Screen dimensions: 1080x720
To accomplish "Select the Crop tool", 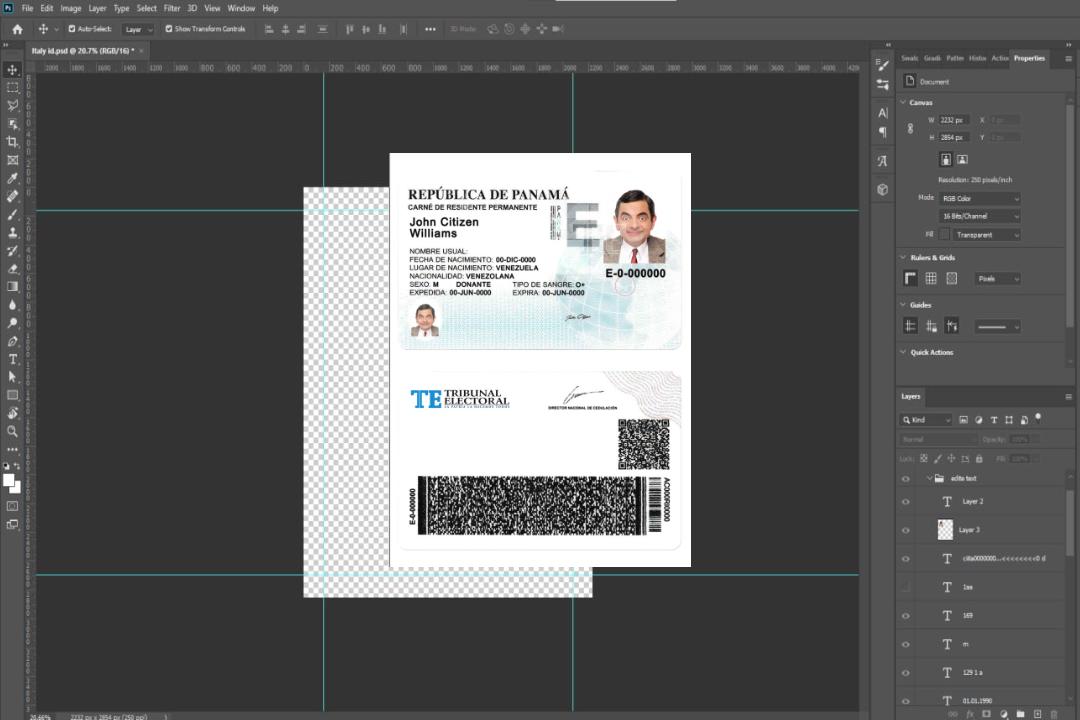I will click(13, 142).
